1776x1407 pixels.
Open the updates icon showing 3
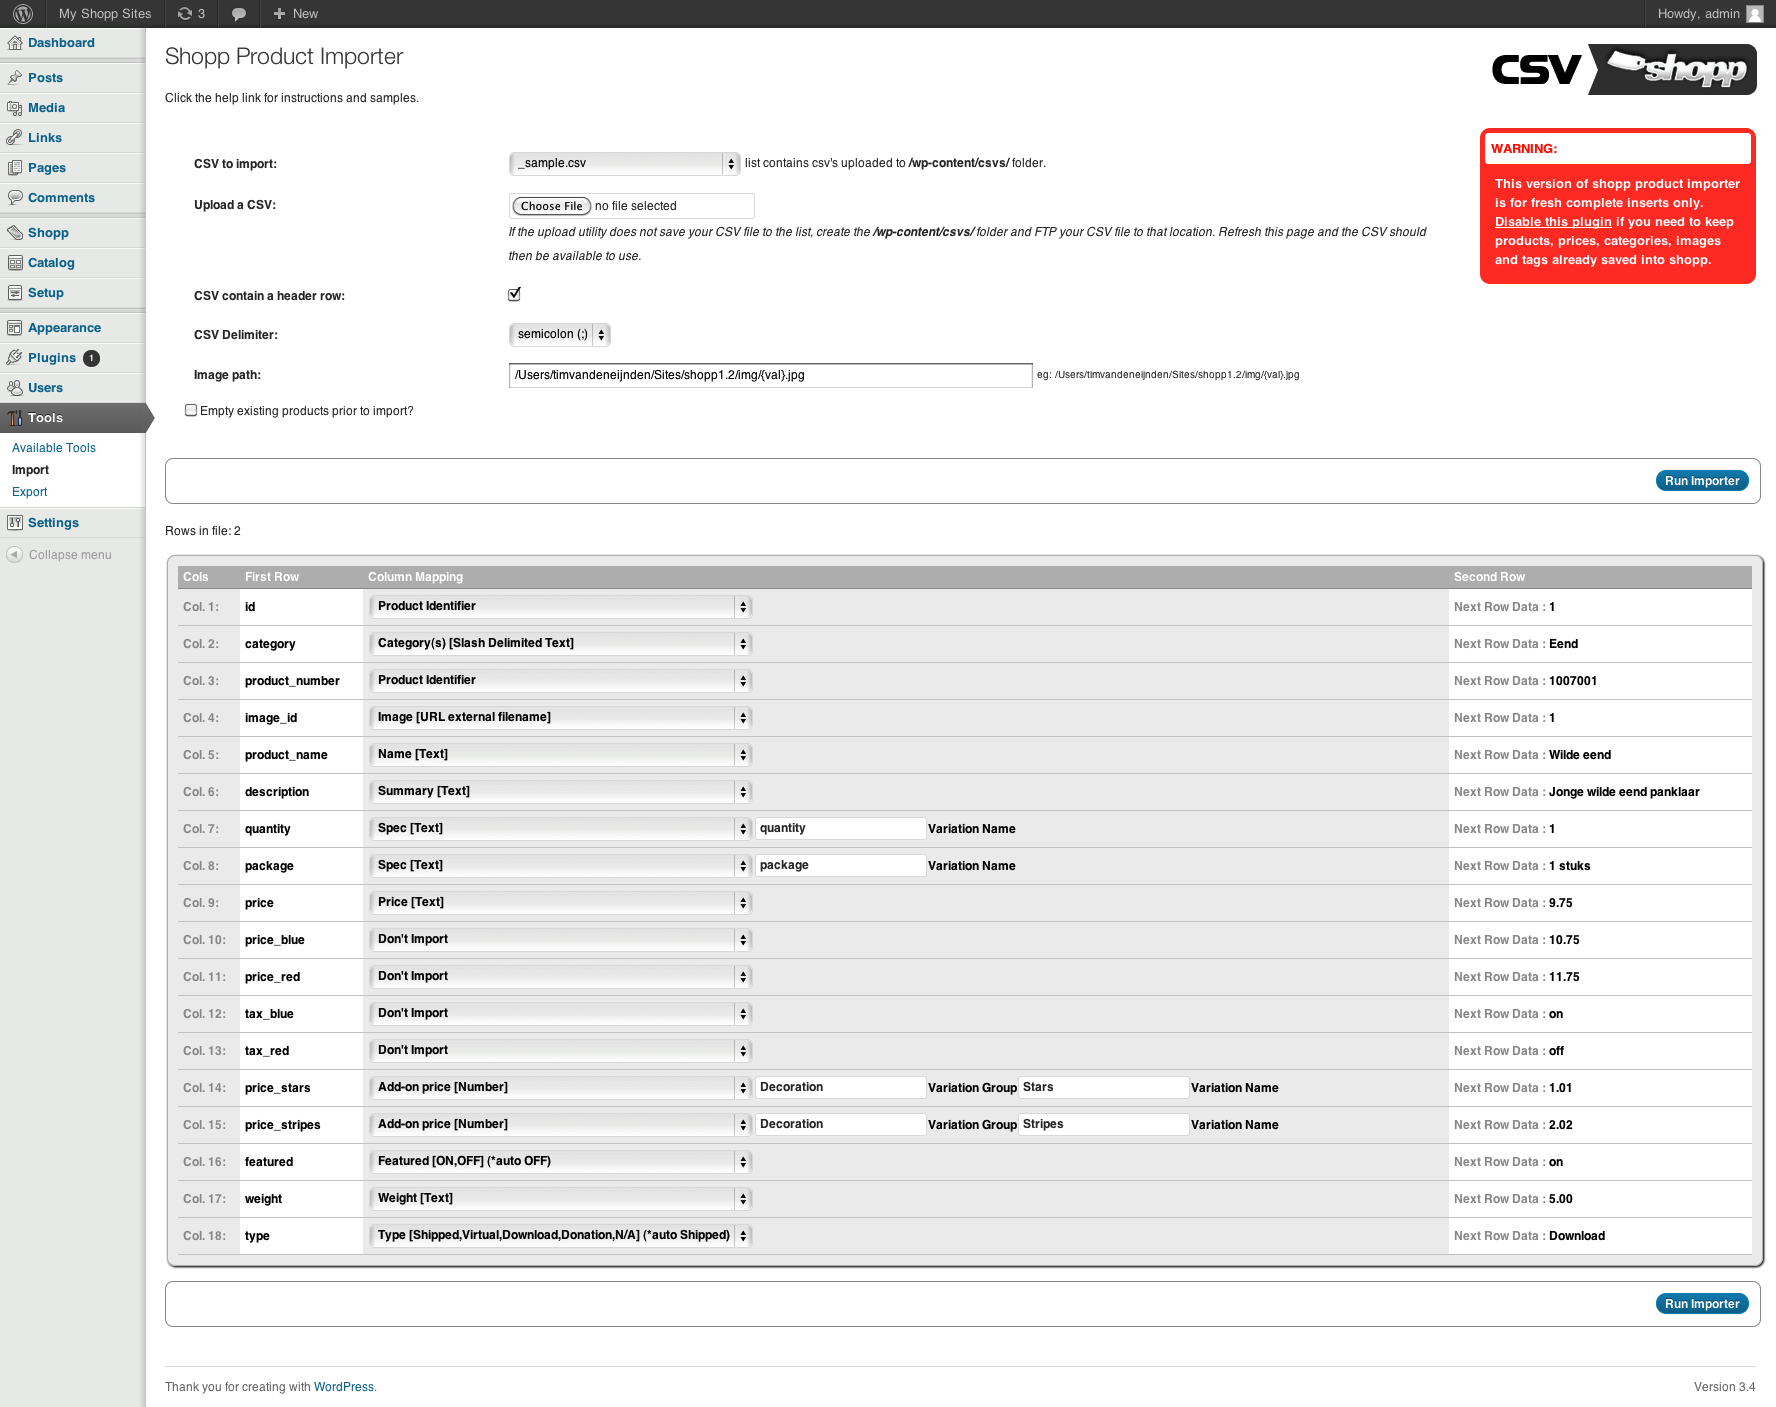191,14
